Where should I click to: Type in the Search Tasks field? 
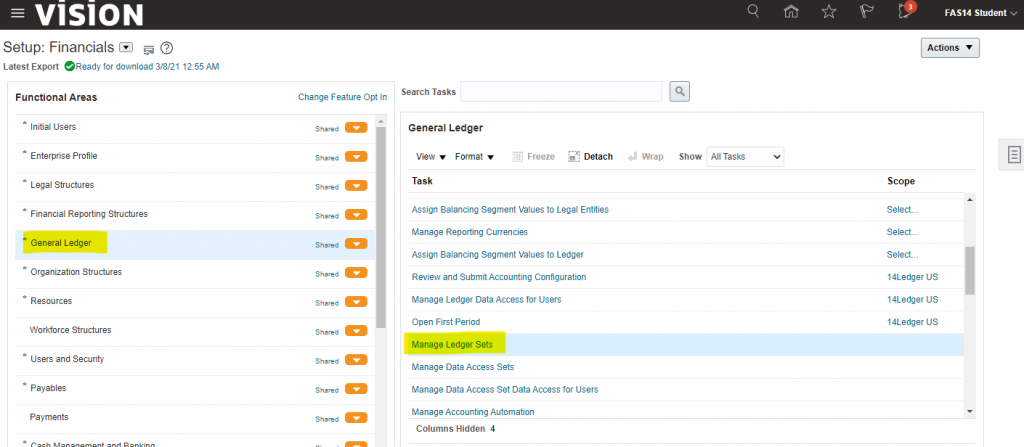(561, 92)
